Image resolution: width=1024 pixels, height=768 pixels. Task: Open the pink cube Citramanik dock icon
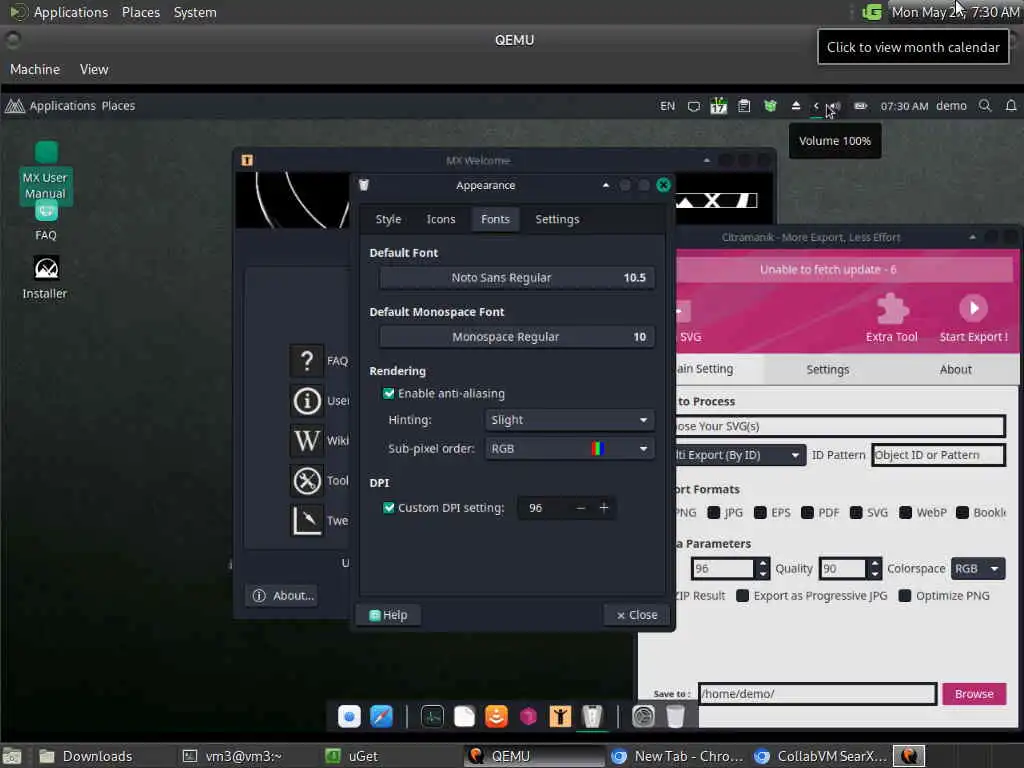click(528, 716)
